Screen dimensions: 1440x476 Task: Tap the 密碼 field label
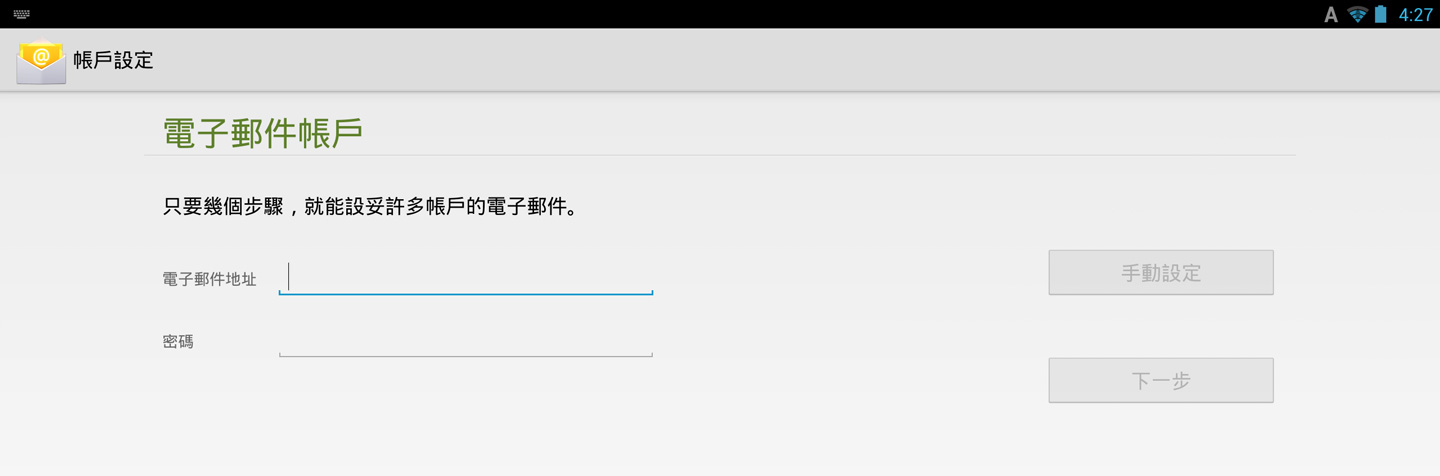(x=178, y=341)
